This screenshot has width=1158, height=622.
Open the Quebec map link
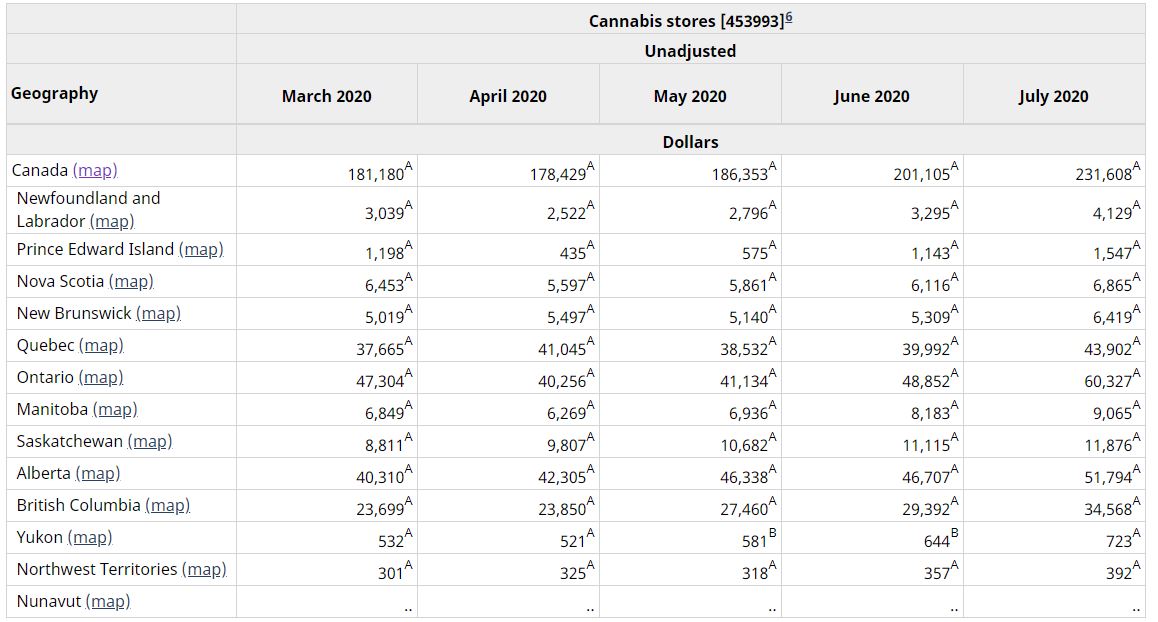[101, 345]
